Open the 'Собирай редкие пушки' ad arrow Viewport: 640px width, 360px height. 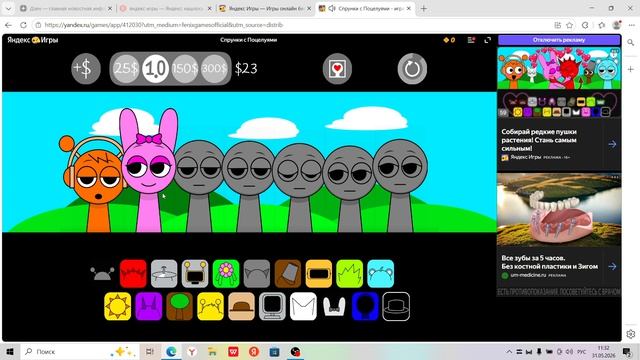coord(612,144)
